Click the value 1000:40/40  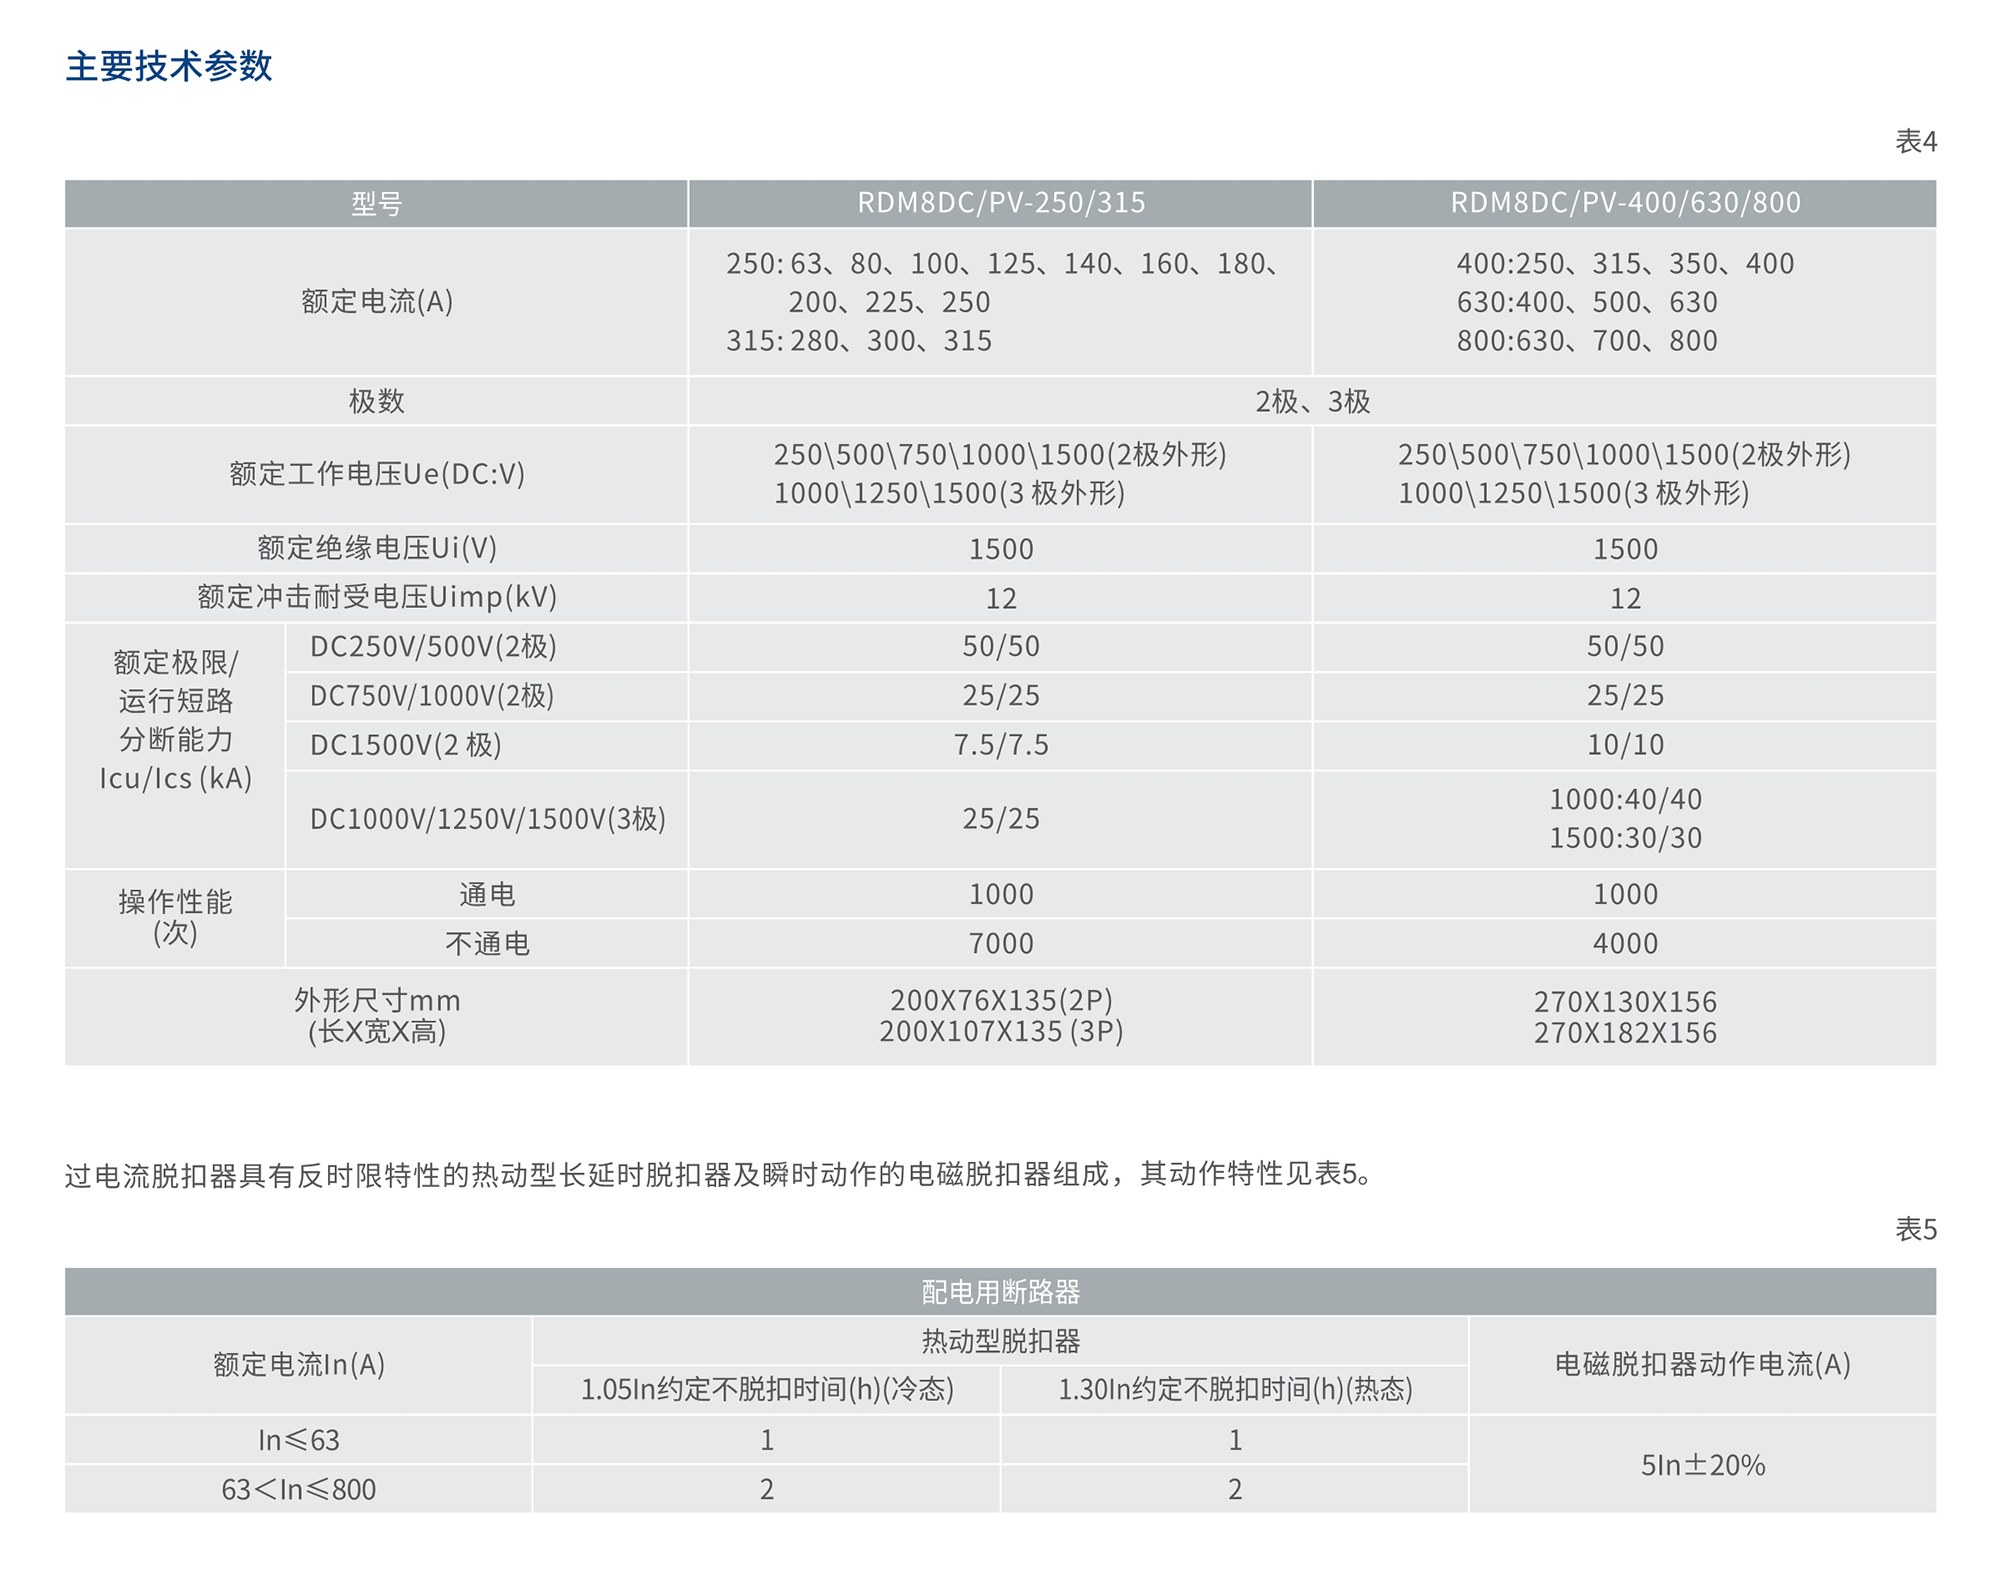pos(1625,800)
